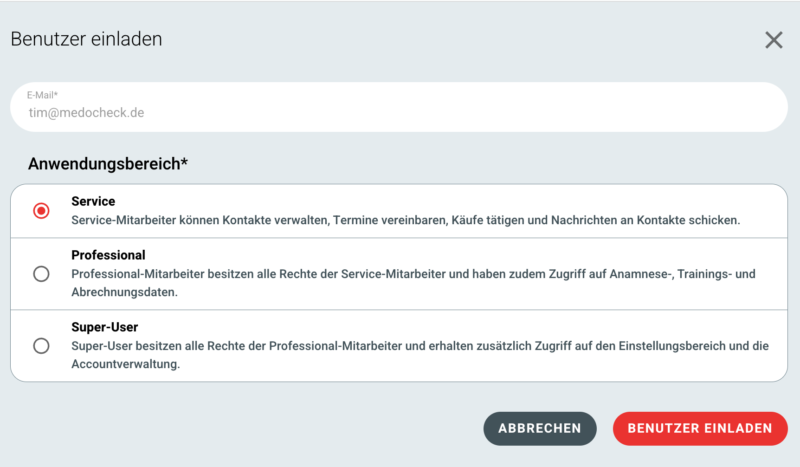The image size is (800, 467).
Task: Click the bold Service option title
Action: 93,201
